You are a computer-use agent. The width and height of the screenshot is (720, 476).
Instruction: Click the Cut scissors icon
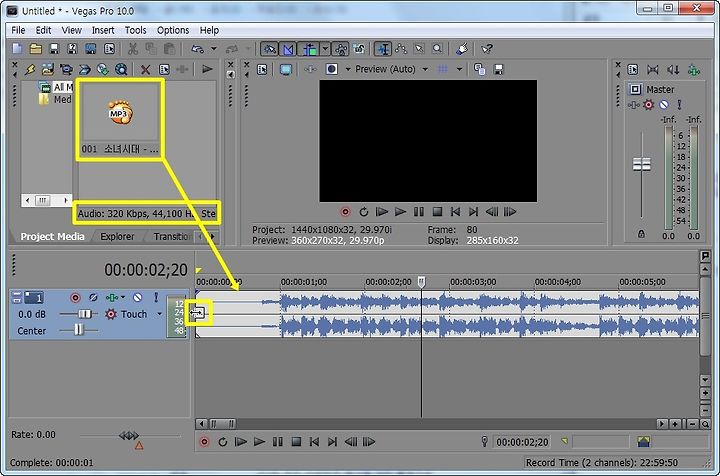click(x=133, y=49)
